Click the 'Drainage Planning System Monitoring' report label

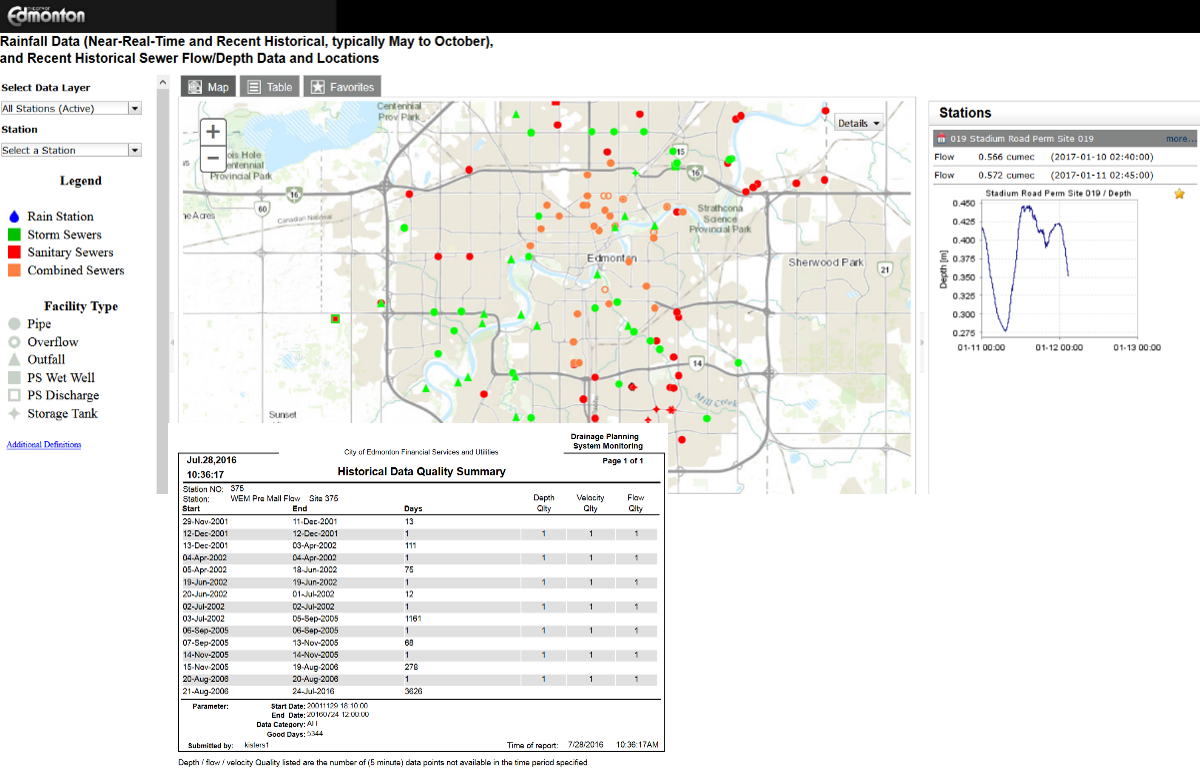coord(607,441)
